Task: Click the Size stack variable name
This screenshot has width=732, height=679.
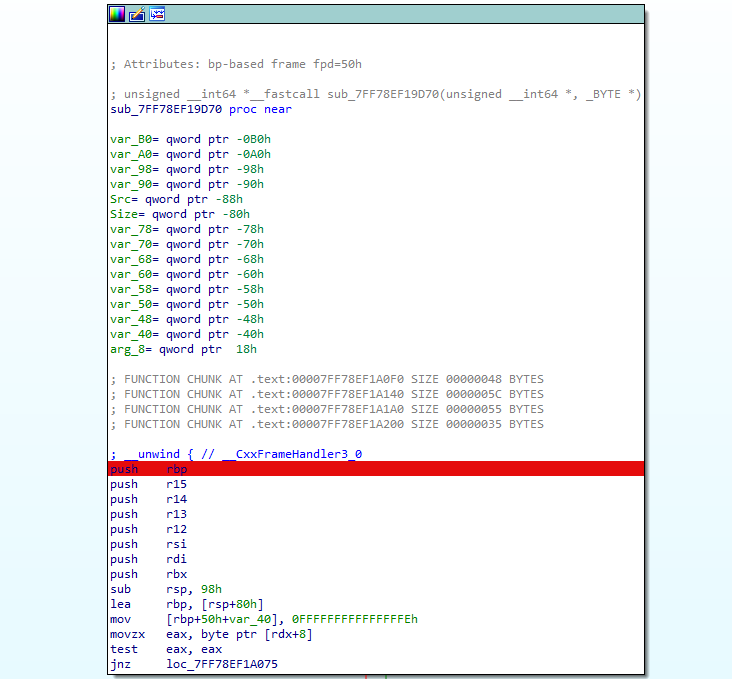Action: 122,214
